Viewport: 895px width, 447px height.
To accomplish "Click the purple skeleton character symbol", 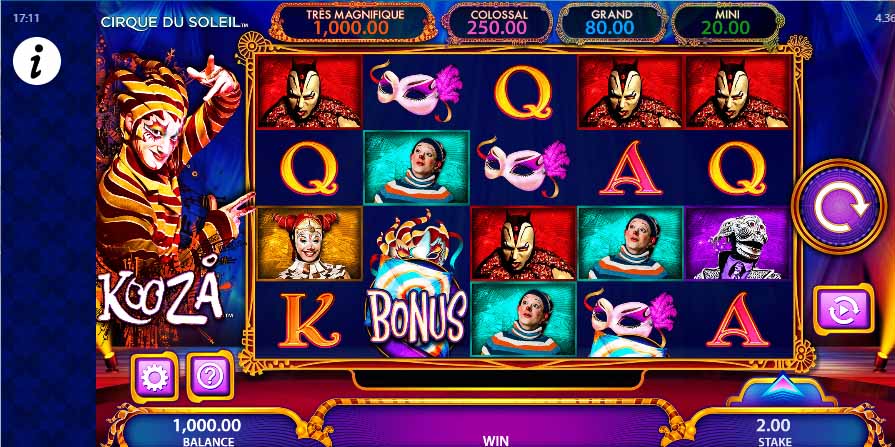I will click(x=738, y=243).
